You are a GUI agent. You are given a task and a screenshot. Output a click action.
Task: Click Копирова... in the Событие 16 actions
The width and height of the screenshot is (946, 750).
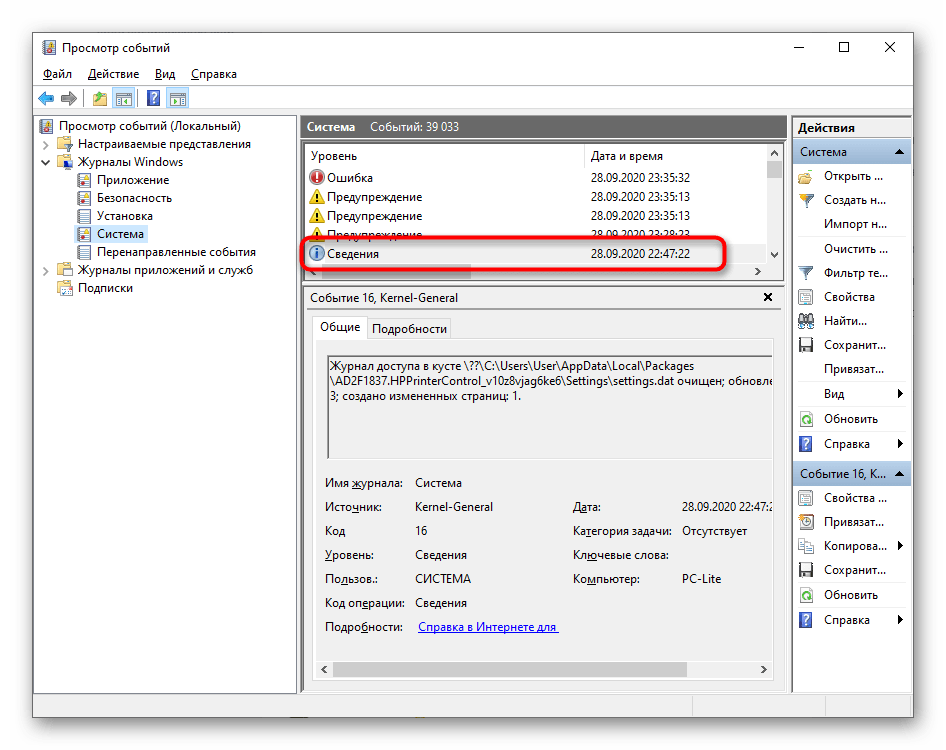coord(855,546)
